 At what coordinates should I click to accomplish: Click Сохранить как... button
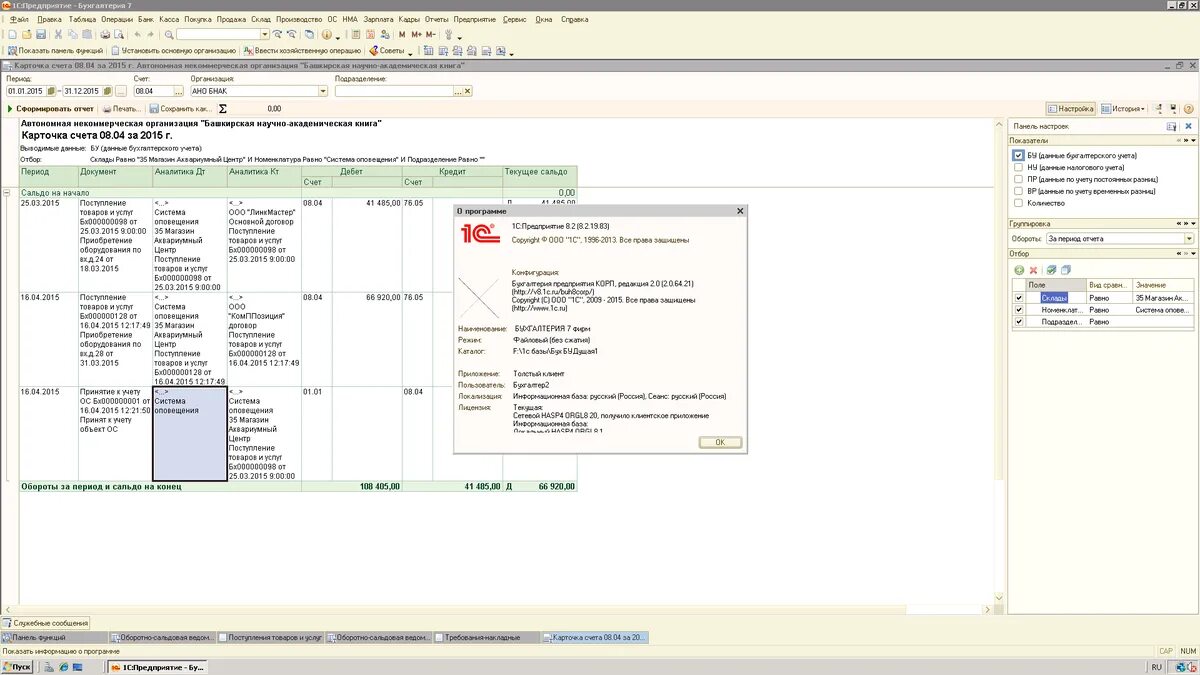coord(181,108)
